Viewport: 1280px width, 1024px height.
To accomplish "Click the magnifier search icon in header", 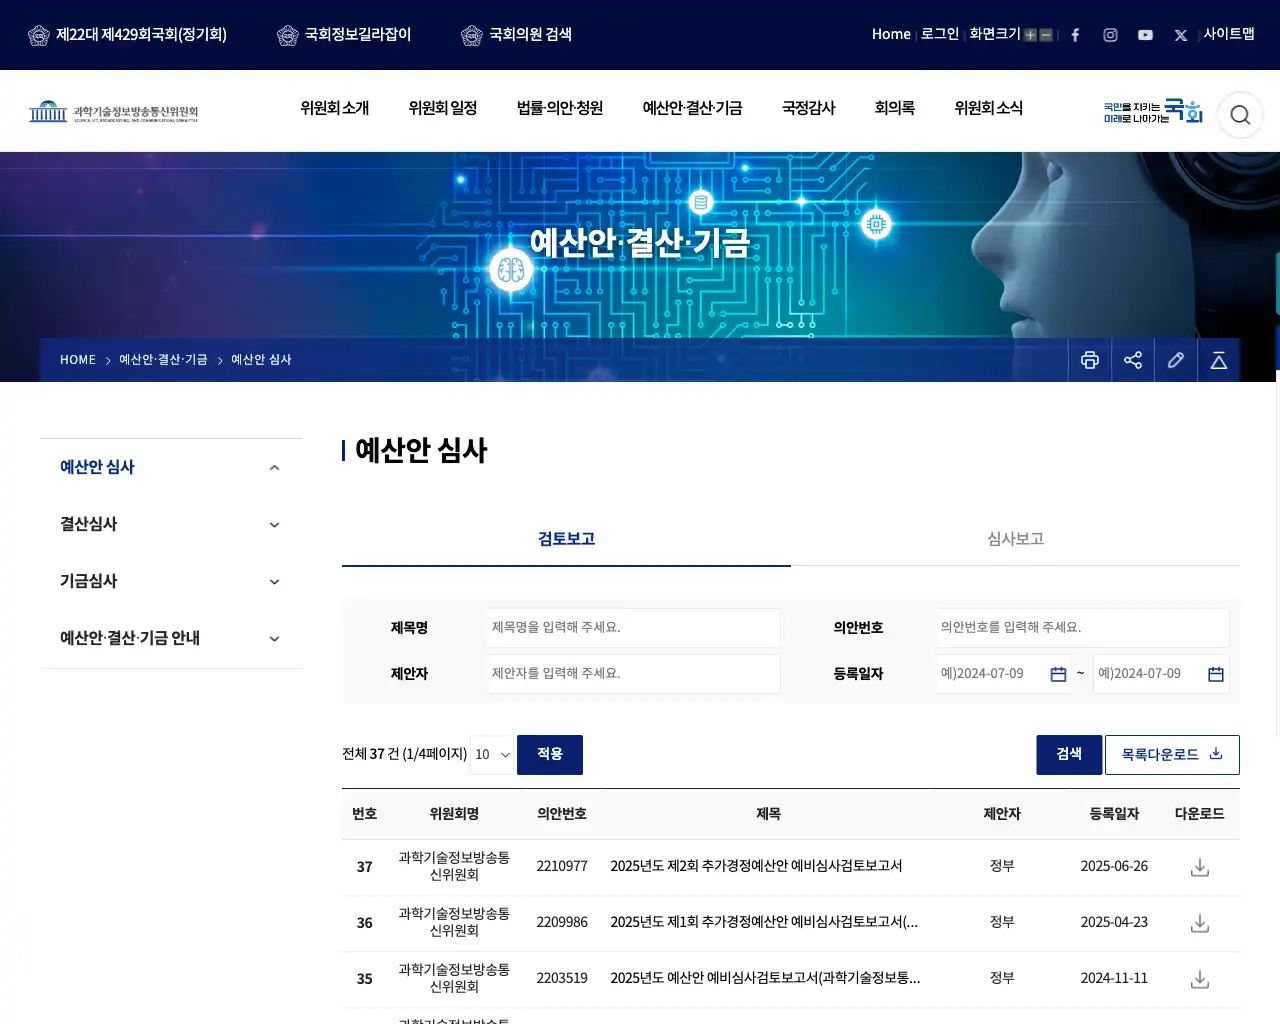I will [x=1240, y=115].
